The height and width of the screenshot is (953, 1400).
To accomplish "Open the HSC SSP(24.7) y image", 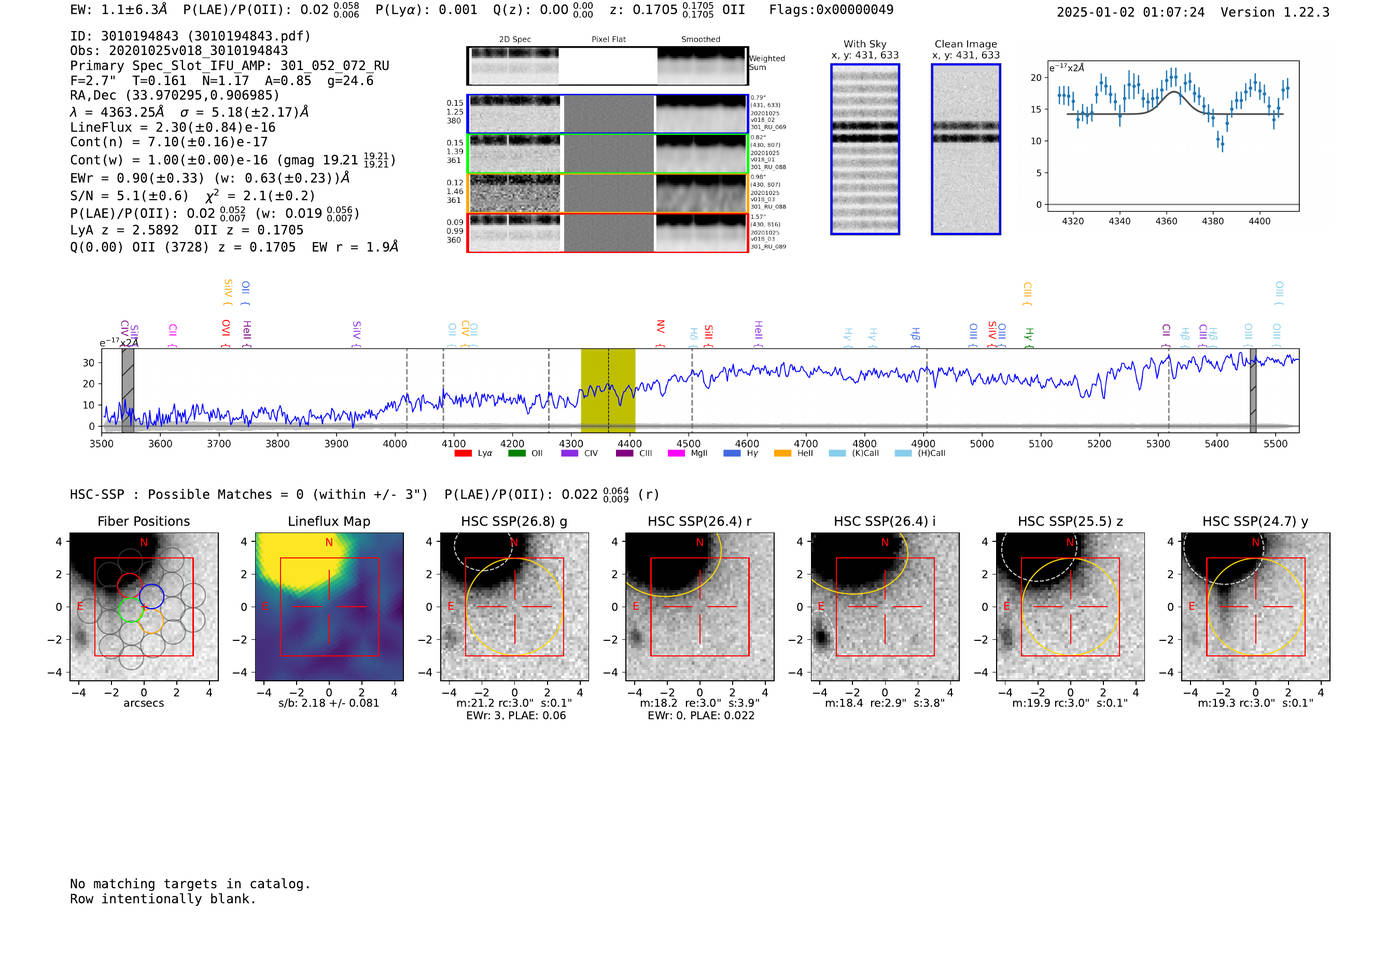I will 1256,607.
